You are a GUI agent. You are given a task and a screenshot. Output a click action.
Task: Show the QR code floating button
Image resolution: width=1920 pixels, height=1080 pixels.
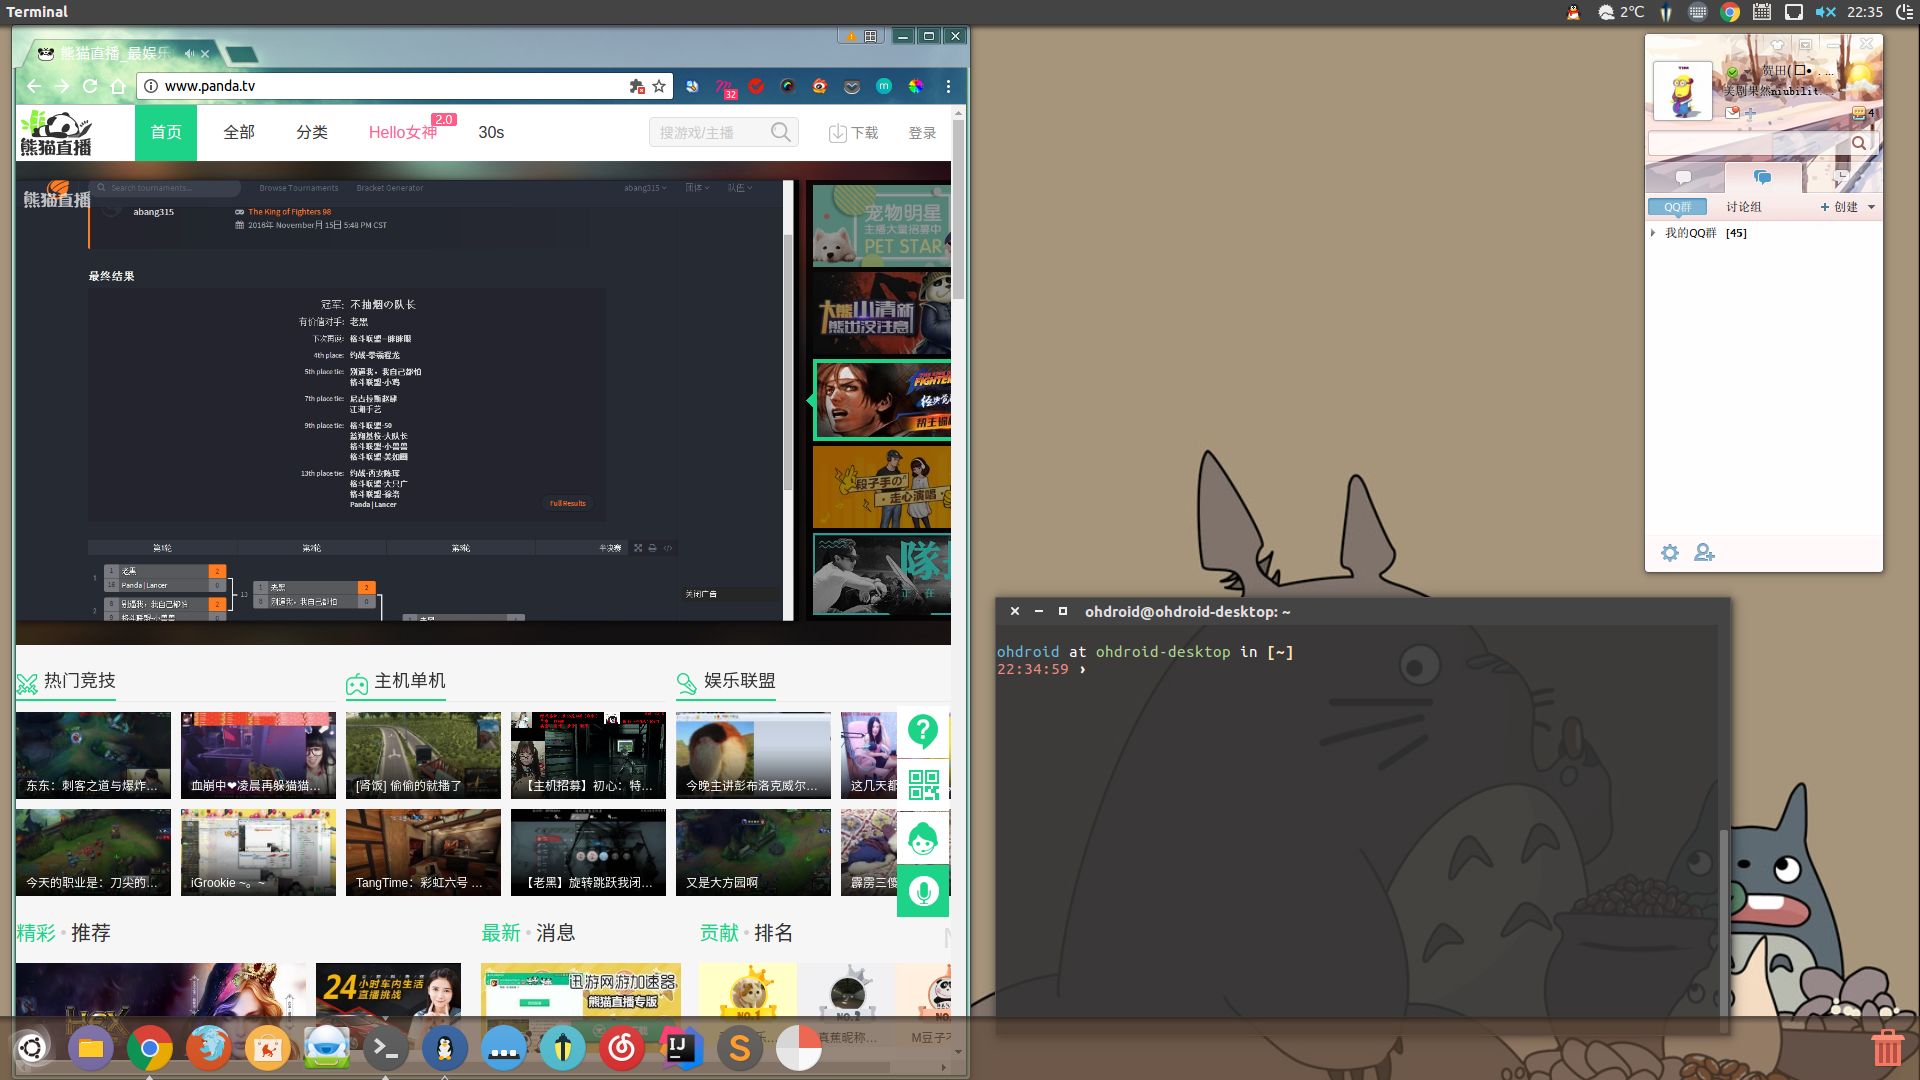click(x=923, y=785)
